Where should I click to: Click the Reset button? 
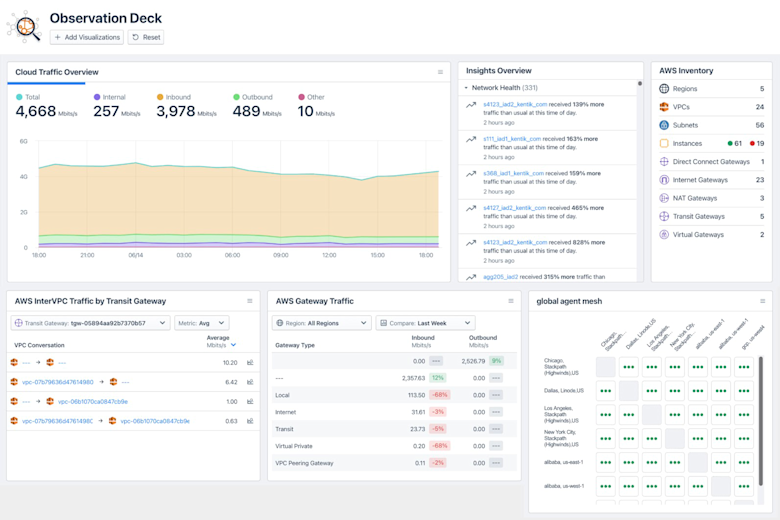point(146,37)
